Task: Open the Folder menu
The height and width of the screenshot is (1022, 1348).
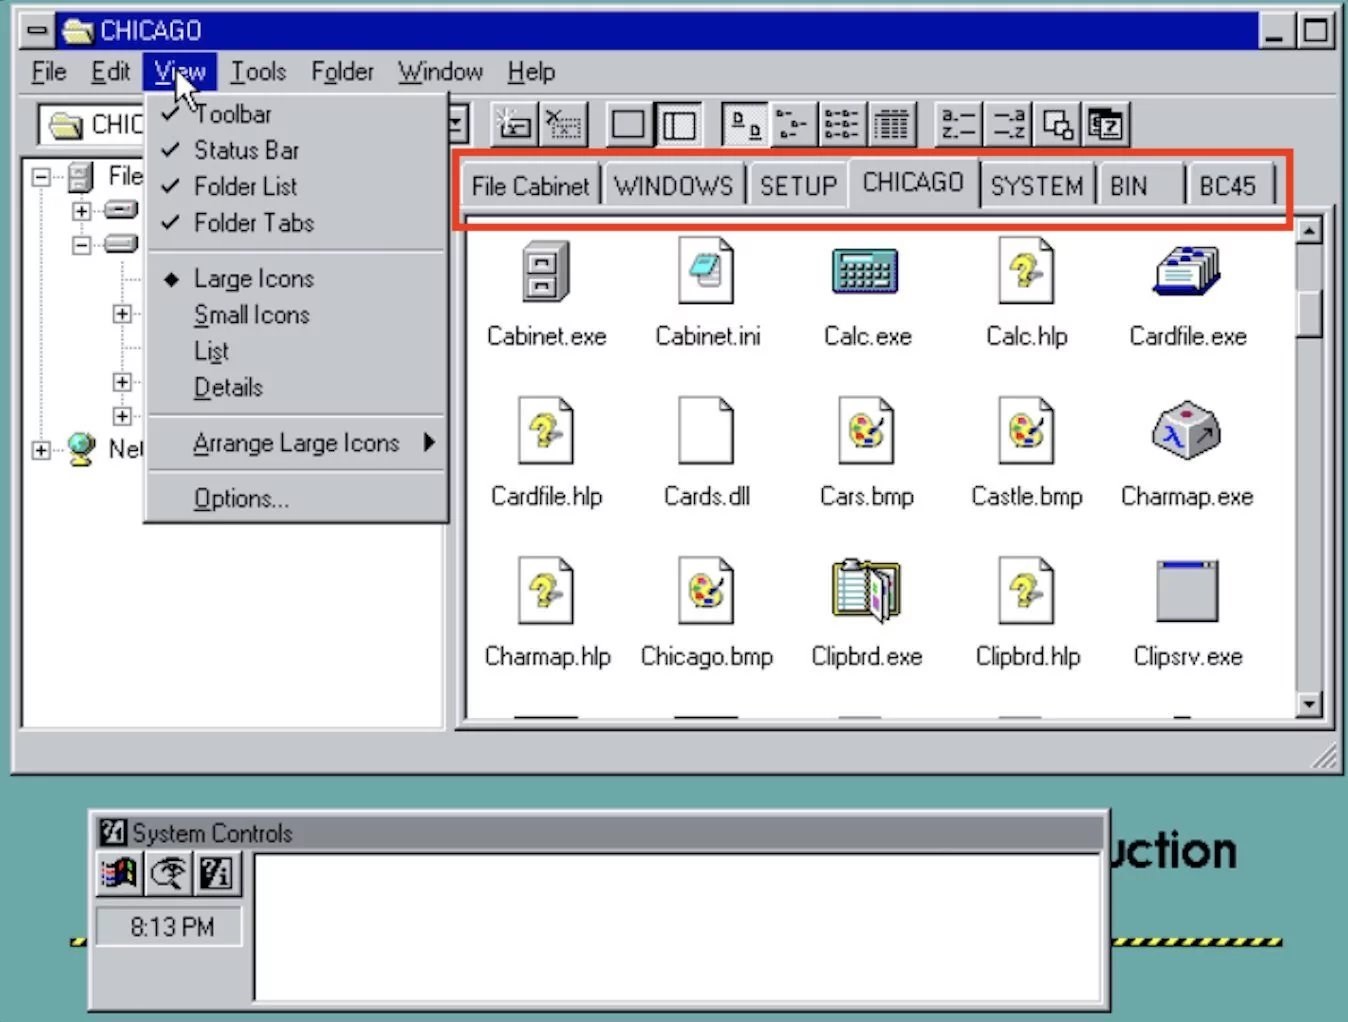Action: pyautogui.click(x=342, y=72)
